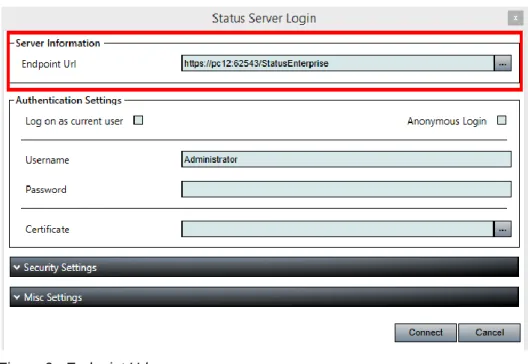Click into the Username field
The height and width of the screenshot is (364, 528).
coord(346,159)
